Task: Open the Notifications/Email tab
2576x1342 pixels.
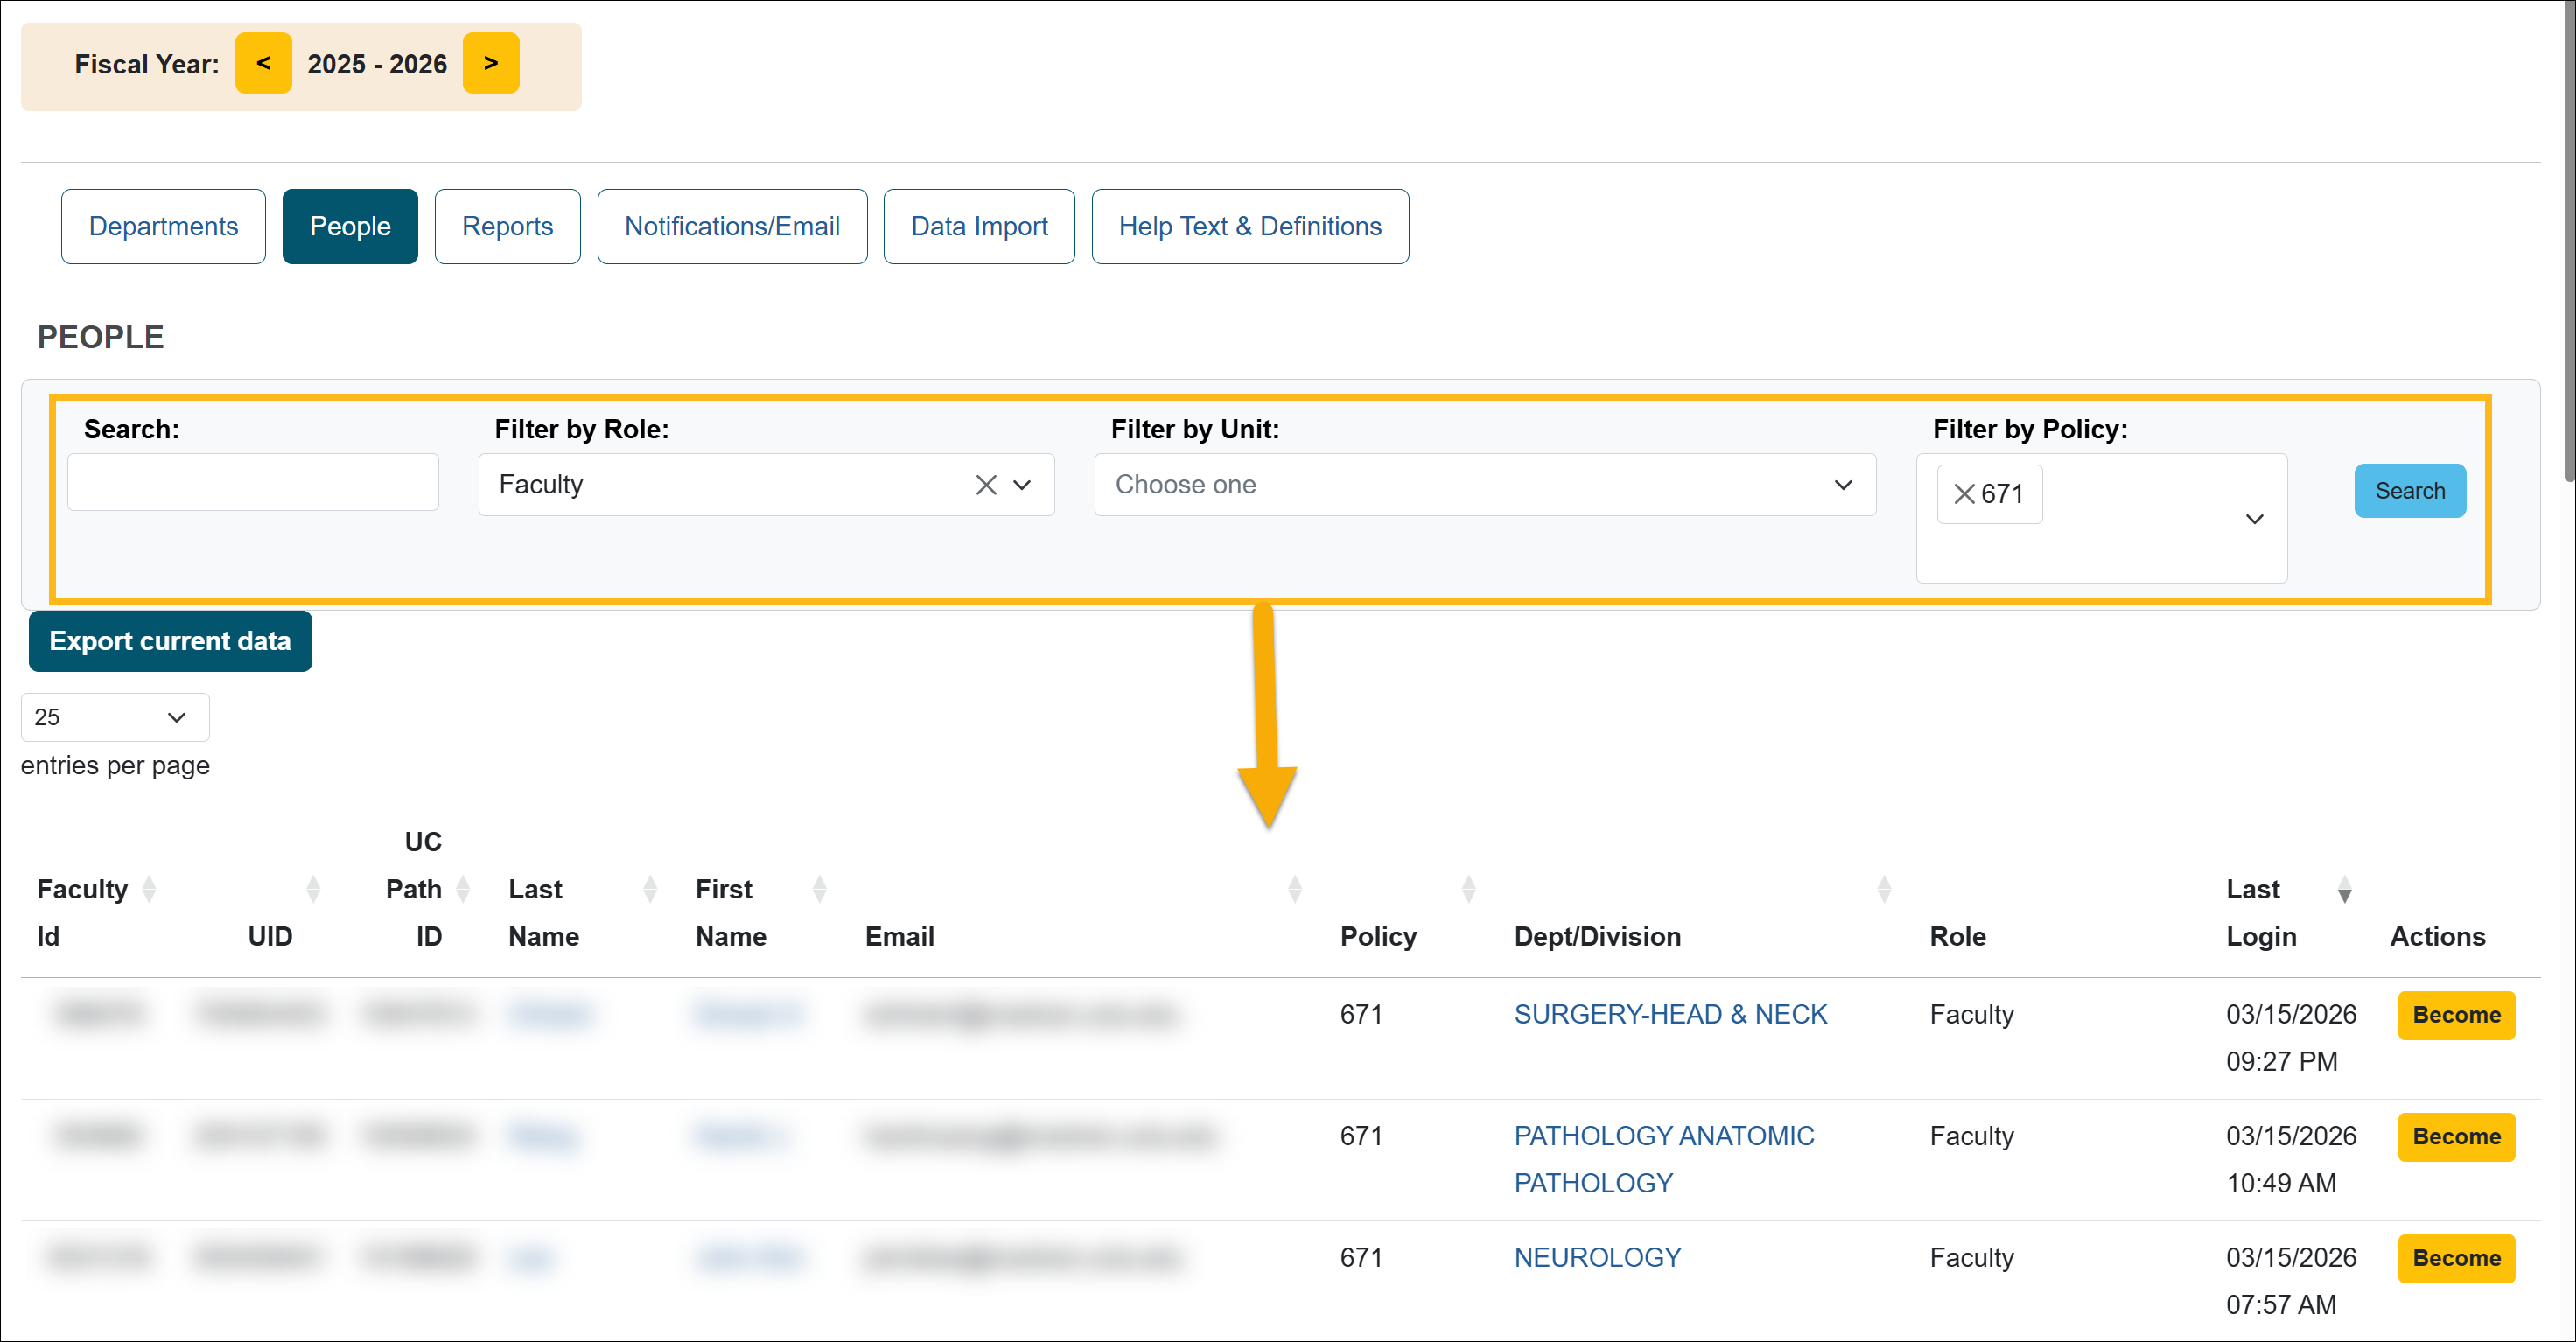Action: pyautogui.click(x=732, y=226)
